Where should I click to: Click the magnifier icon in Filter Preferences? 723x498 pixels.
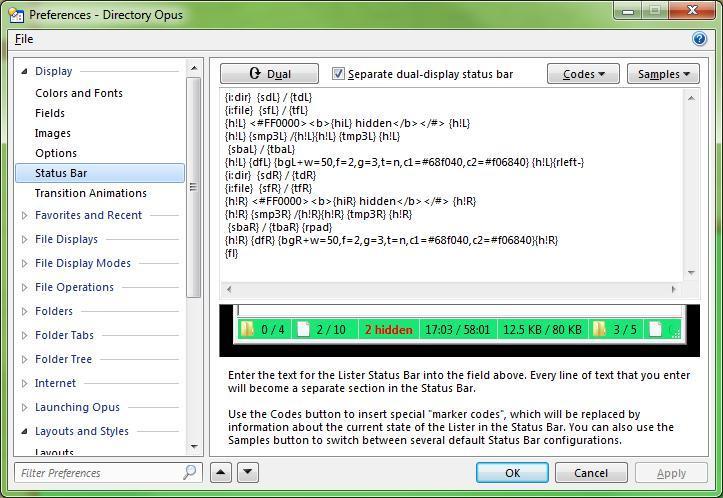pyautogui.click(x=190, y=472)
